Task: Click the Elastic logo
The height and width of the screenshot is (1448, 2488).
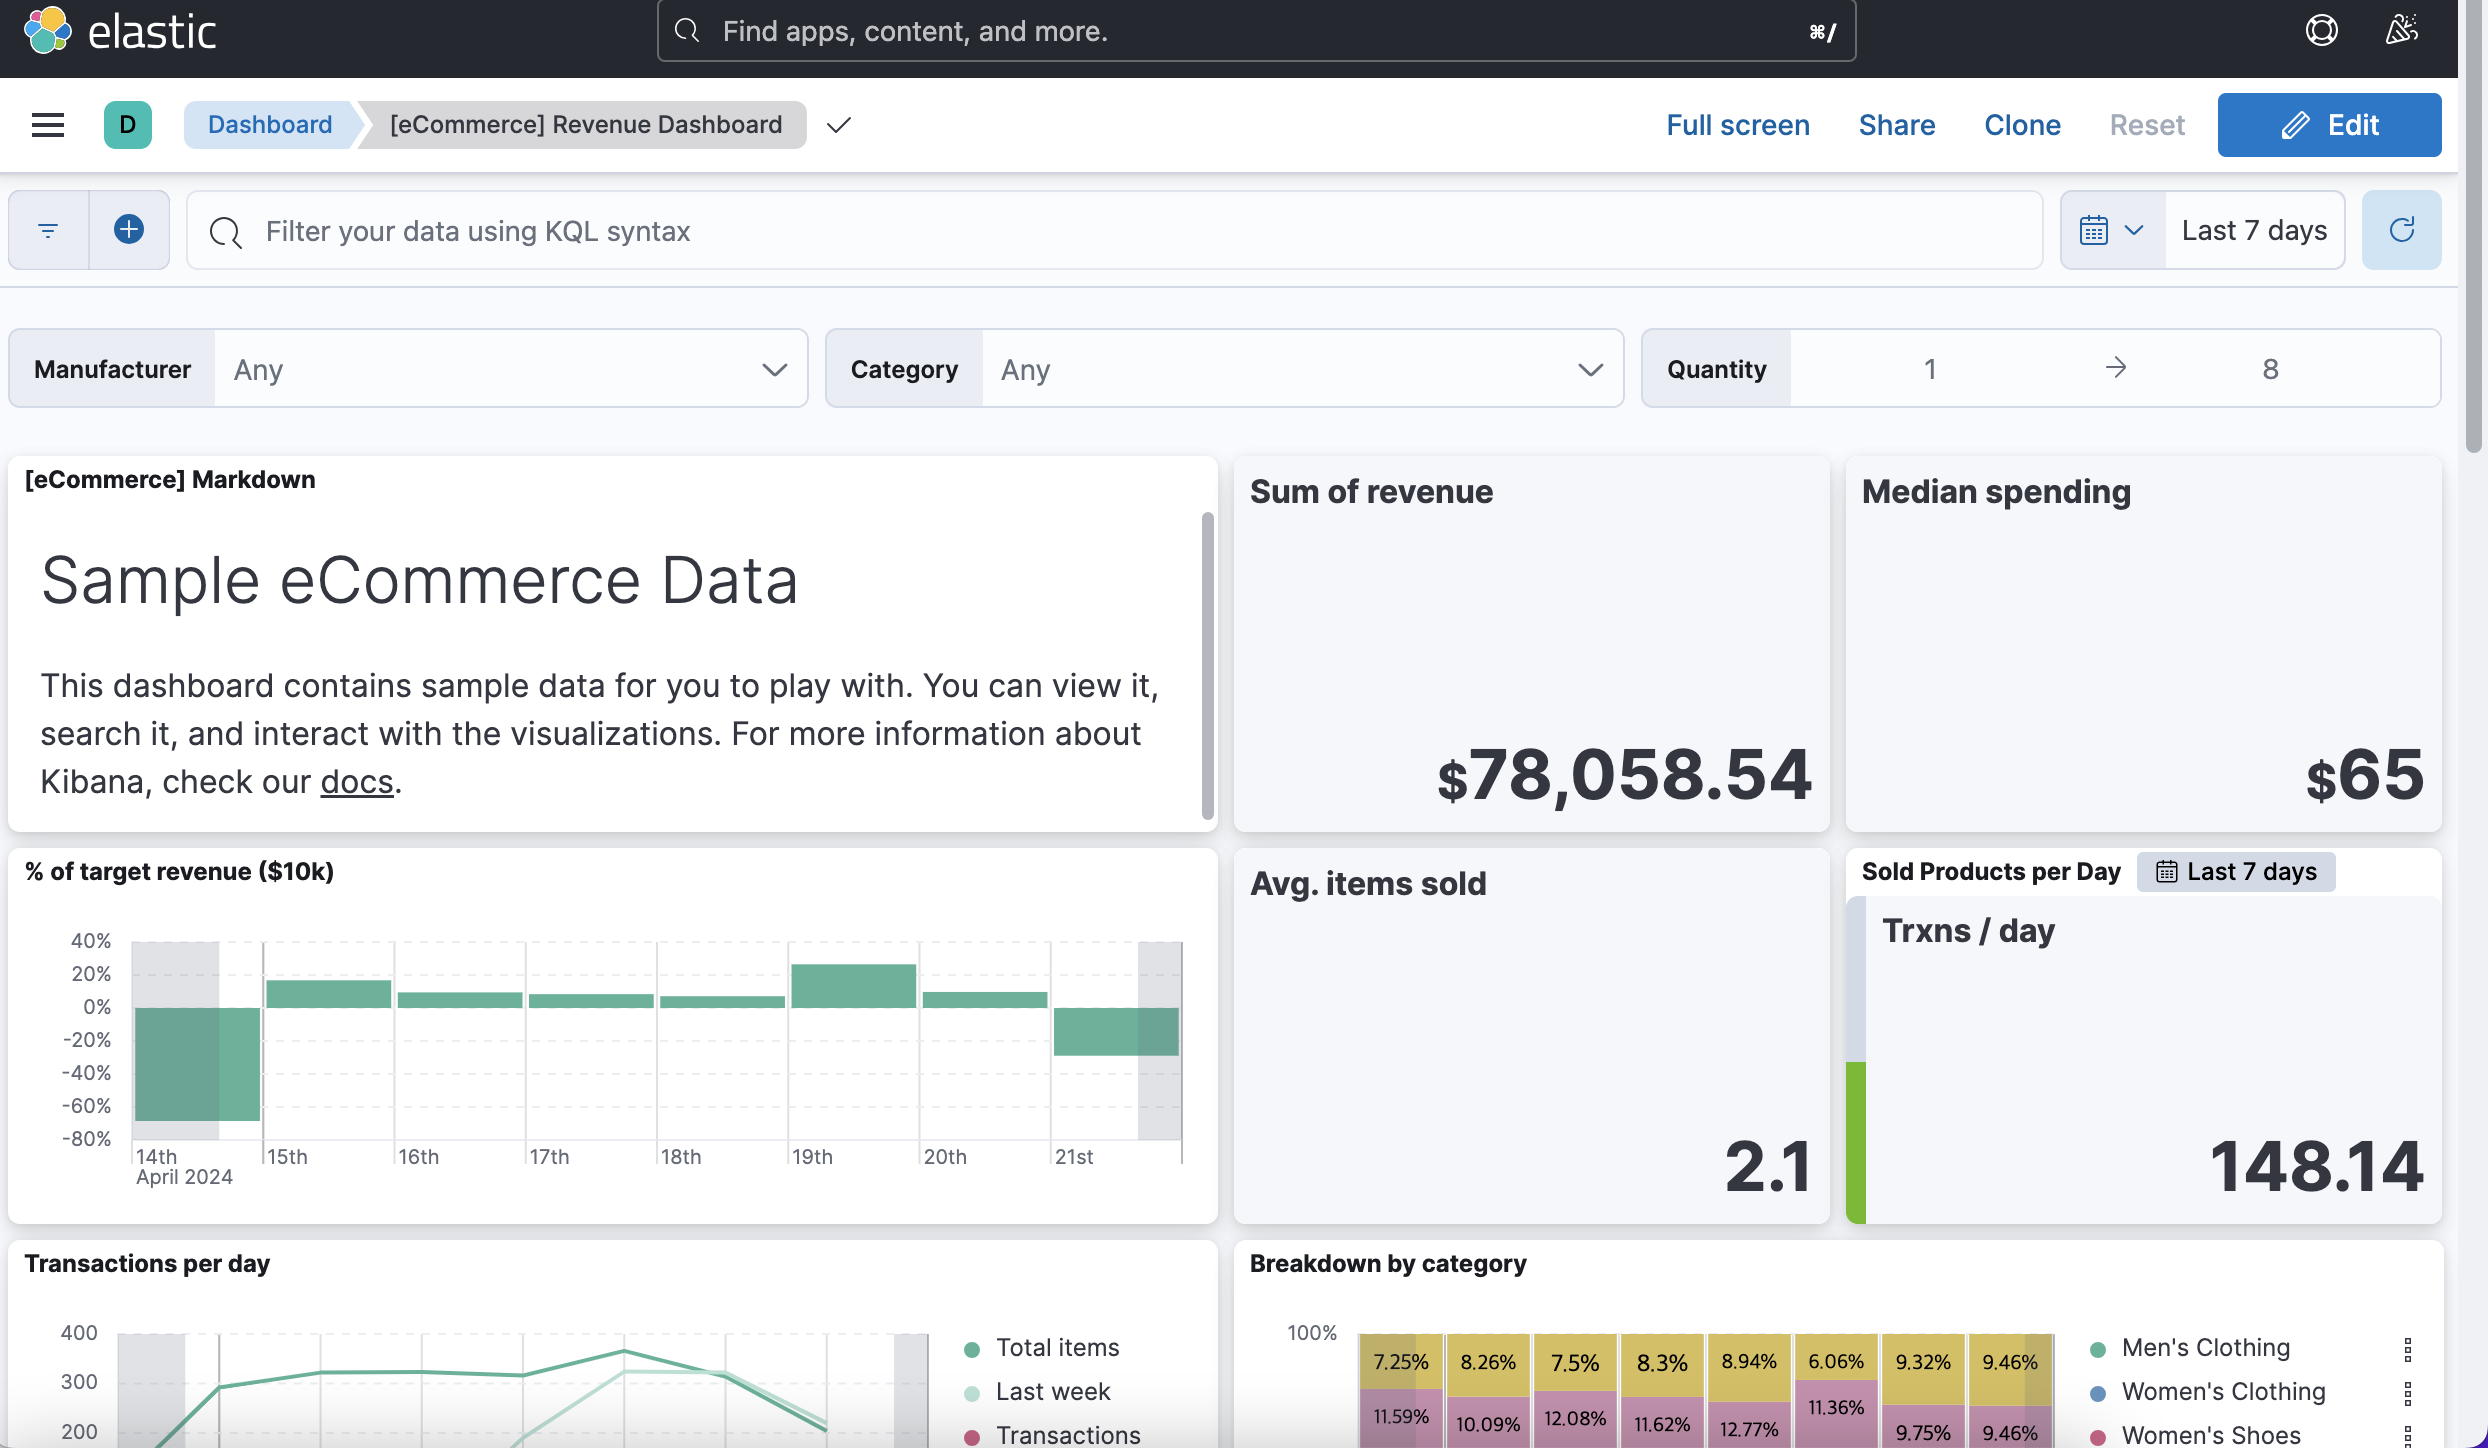Action: point(119,31)
